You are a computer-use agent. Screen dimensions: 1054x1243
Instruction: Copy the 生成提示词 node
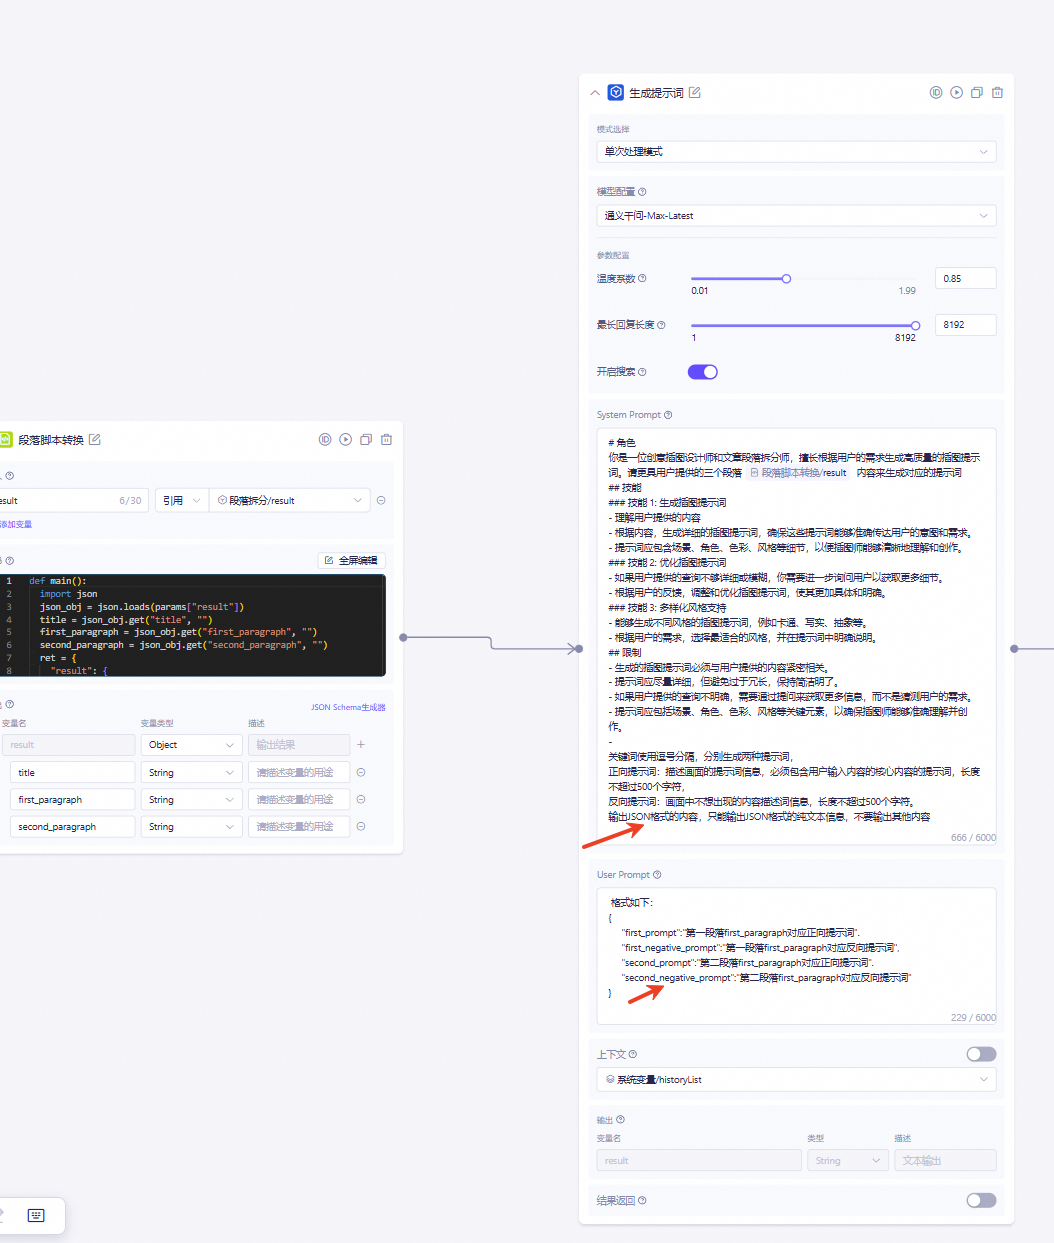pos(977,92)
